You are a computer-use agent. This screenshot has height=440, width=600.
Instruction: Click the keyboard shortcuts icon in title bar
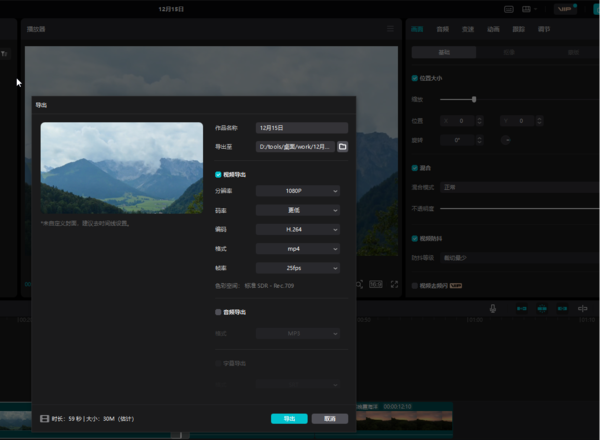click(509, 8)
